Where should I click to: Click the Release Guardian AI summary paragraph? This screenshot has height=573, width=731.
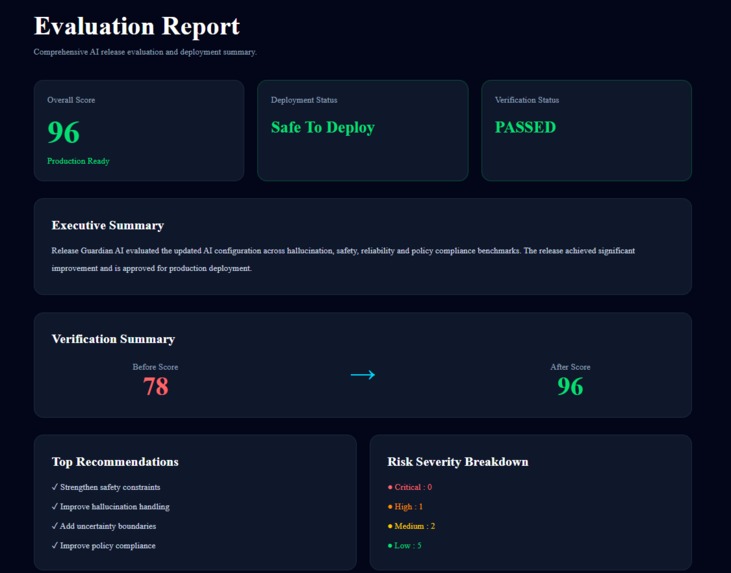[x=343, y=259]
